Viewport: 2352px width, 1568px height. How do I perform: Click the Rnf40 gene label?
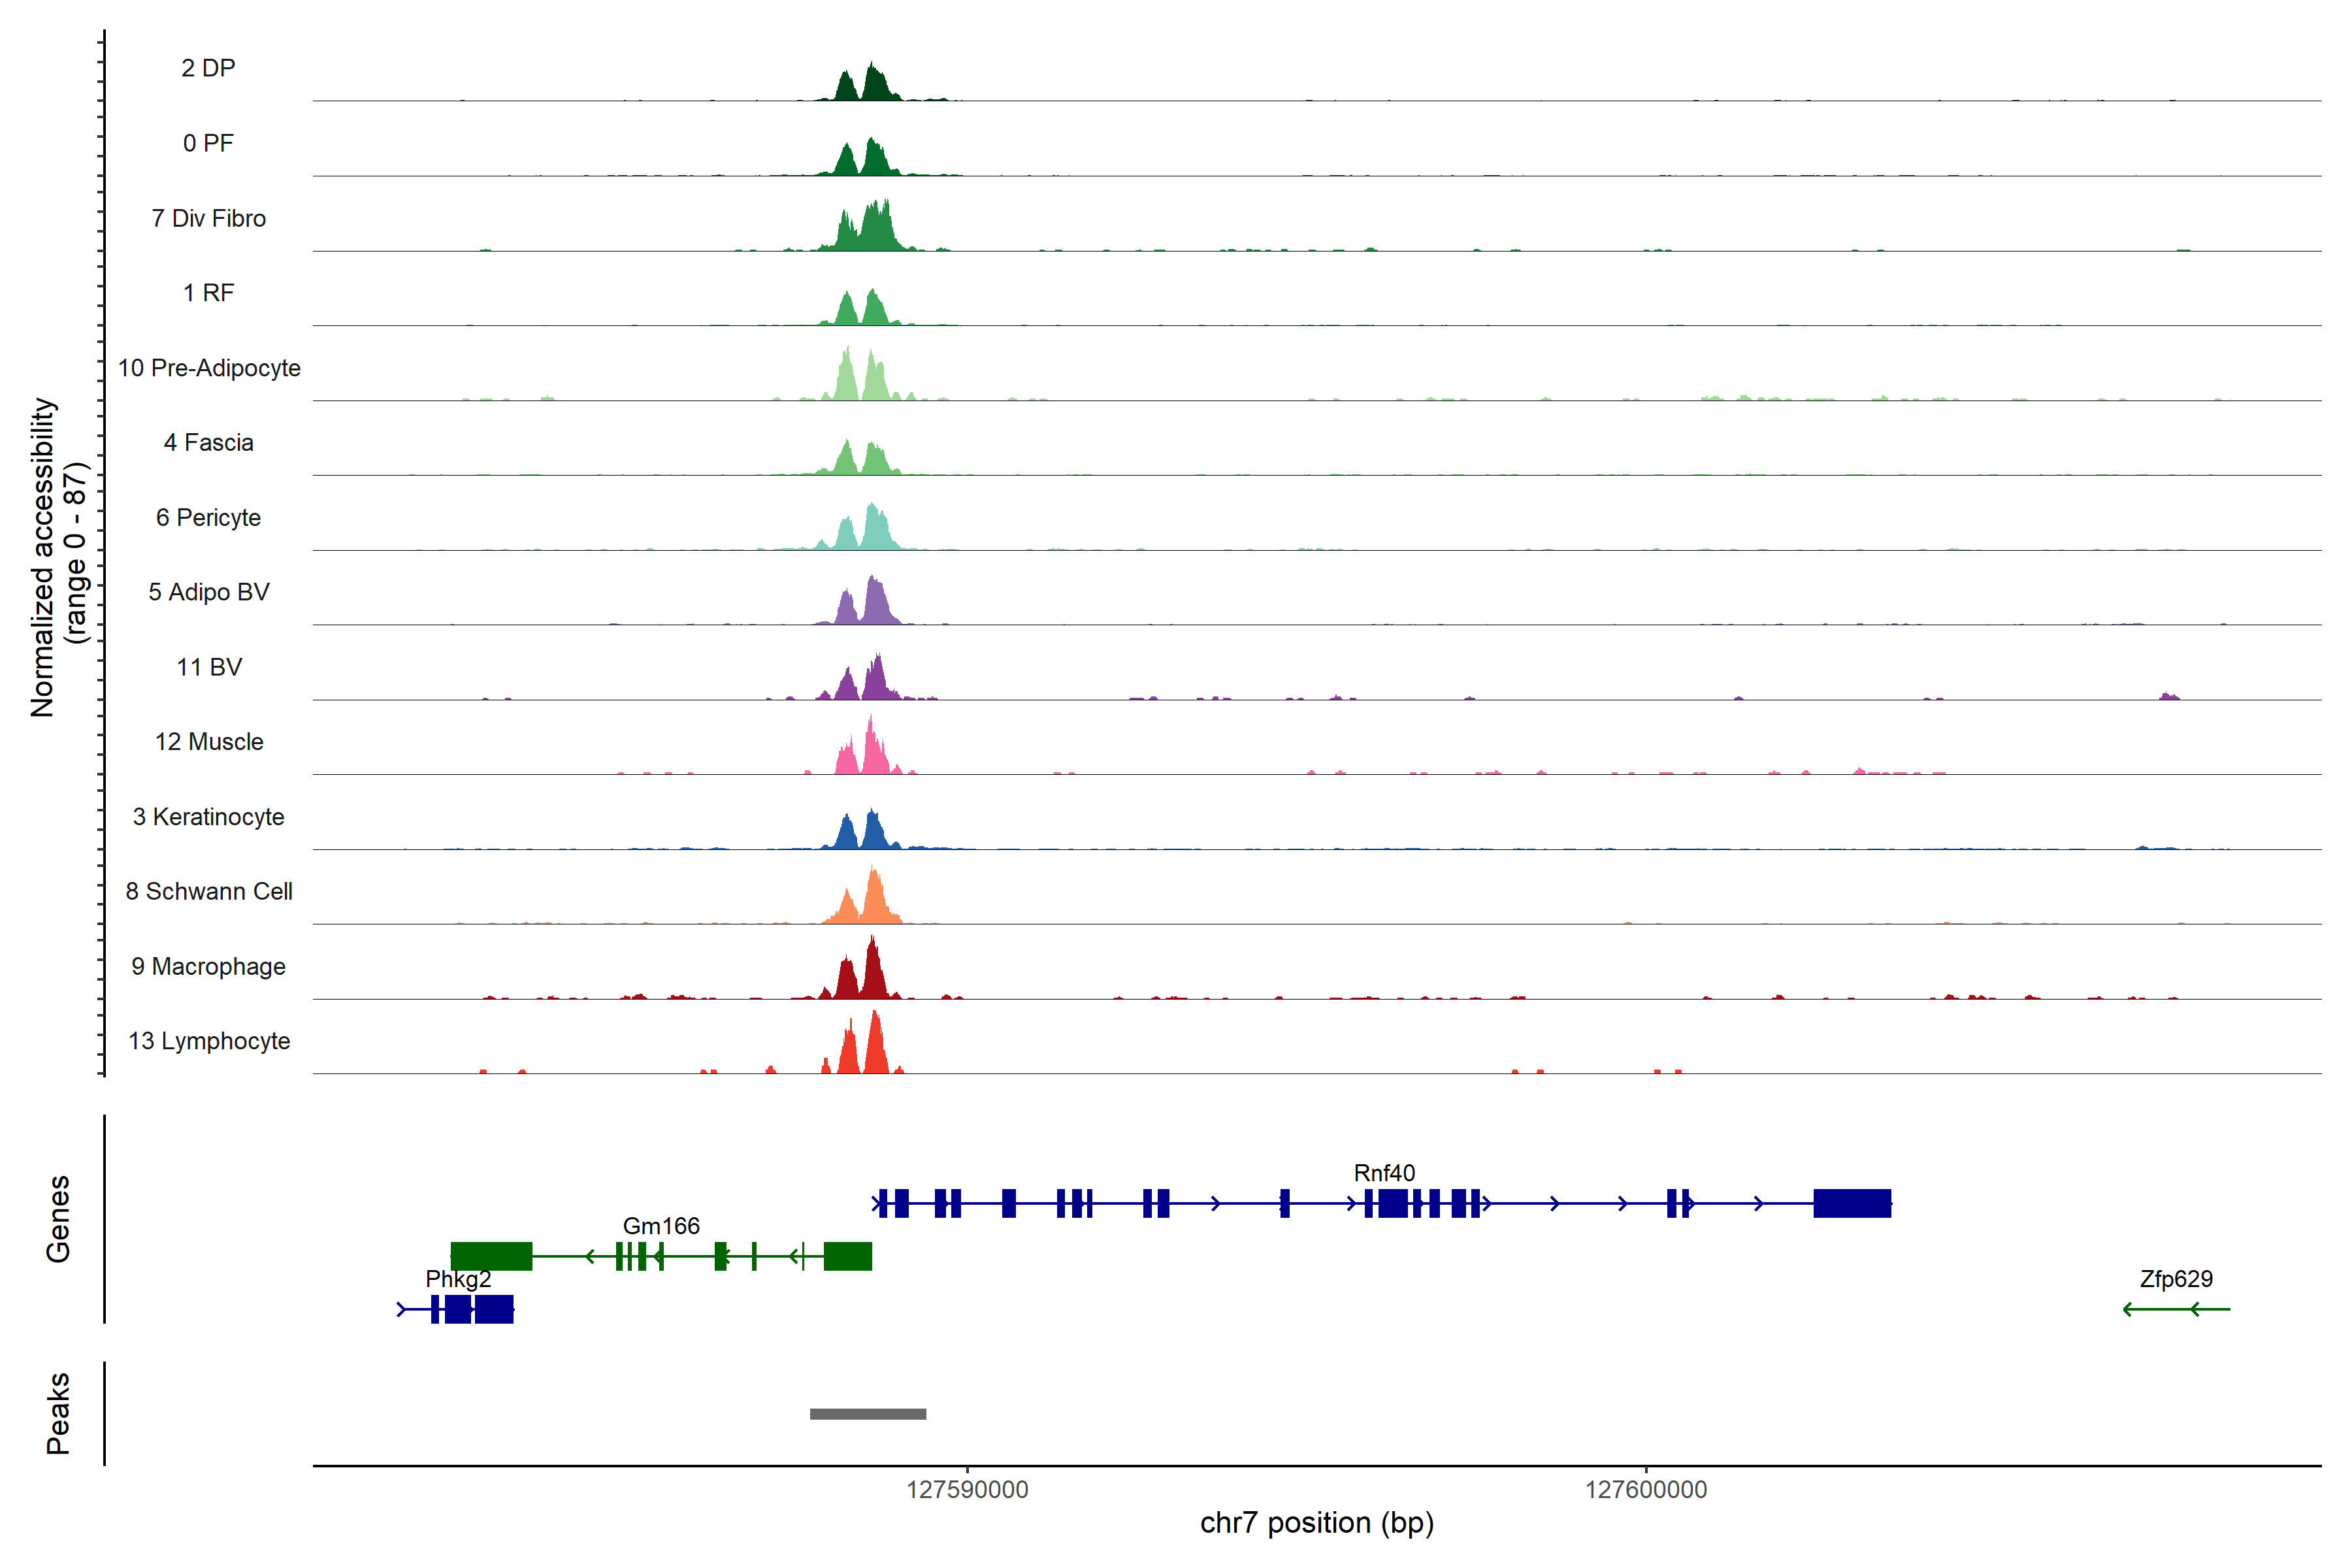coord(1384,1172)
